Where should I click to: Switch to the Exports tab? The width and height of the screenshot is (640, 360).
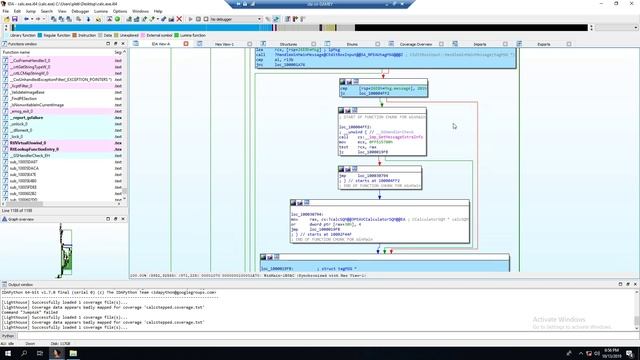click(x=544, y=44)
